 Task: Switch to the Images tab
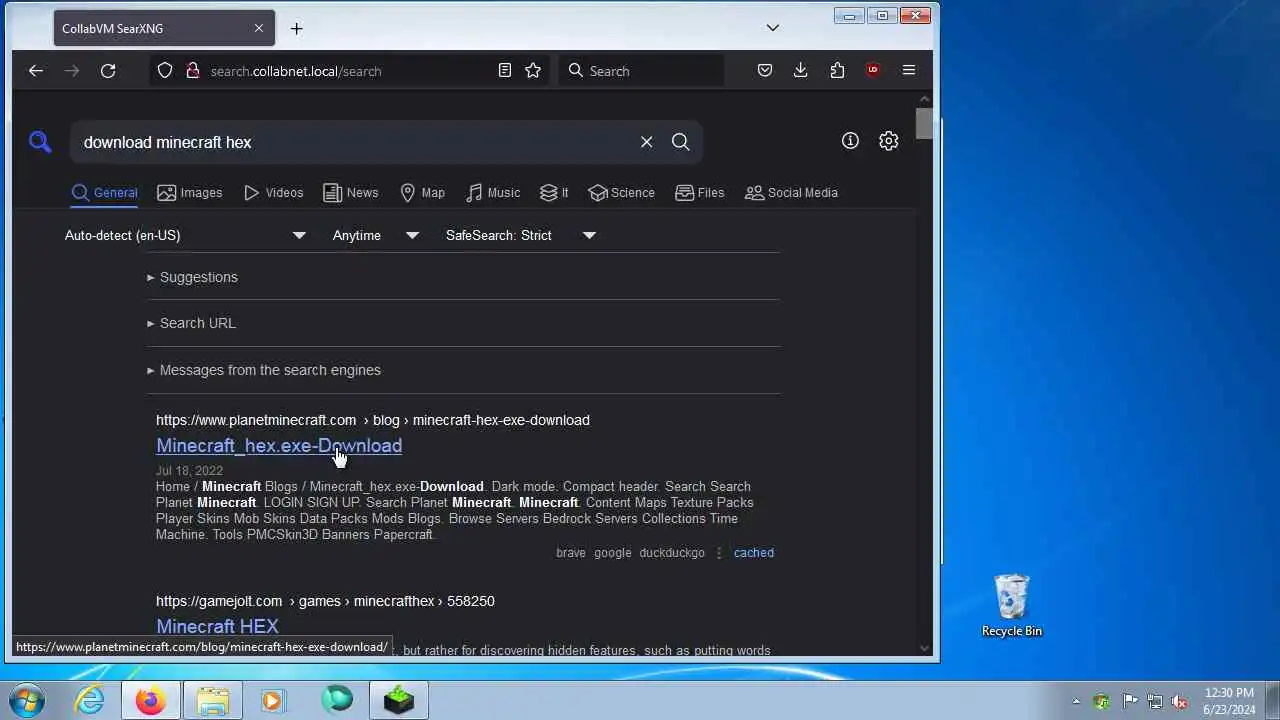pos(190,193)
